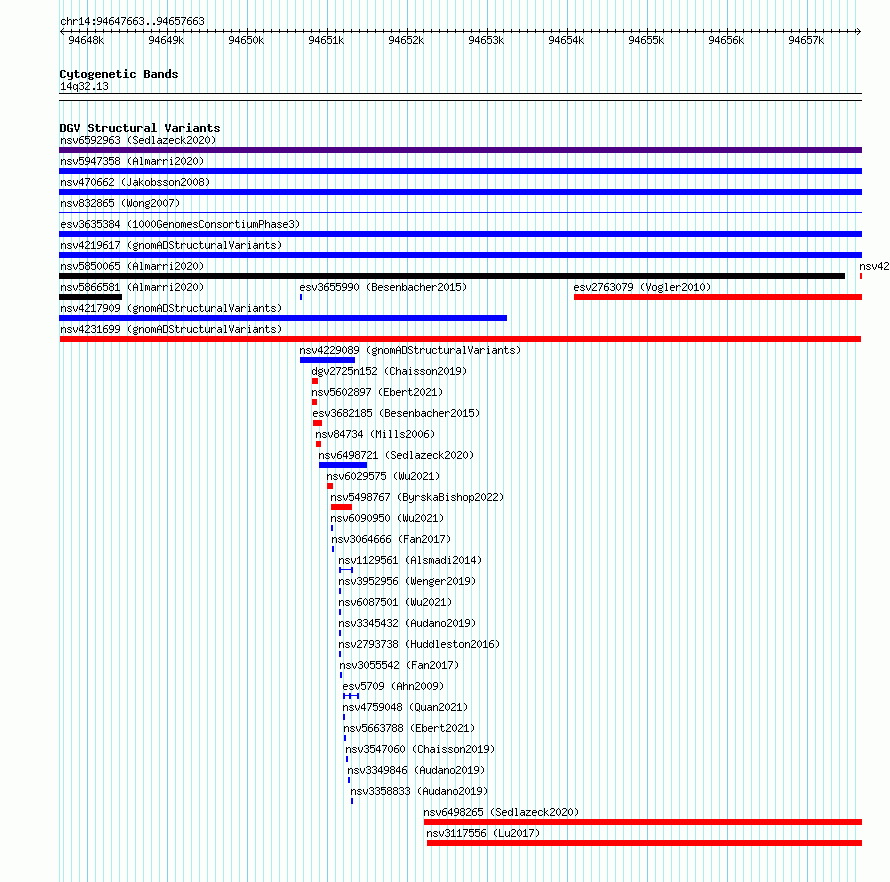
Task: Click the red nsv6498265 (Sedlazeck2020) bar
Action: [643, 822]
